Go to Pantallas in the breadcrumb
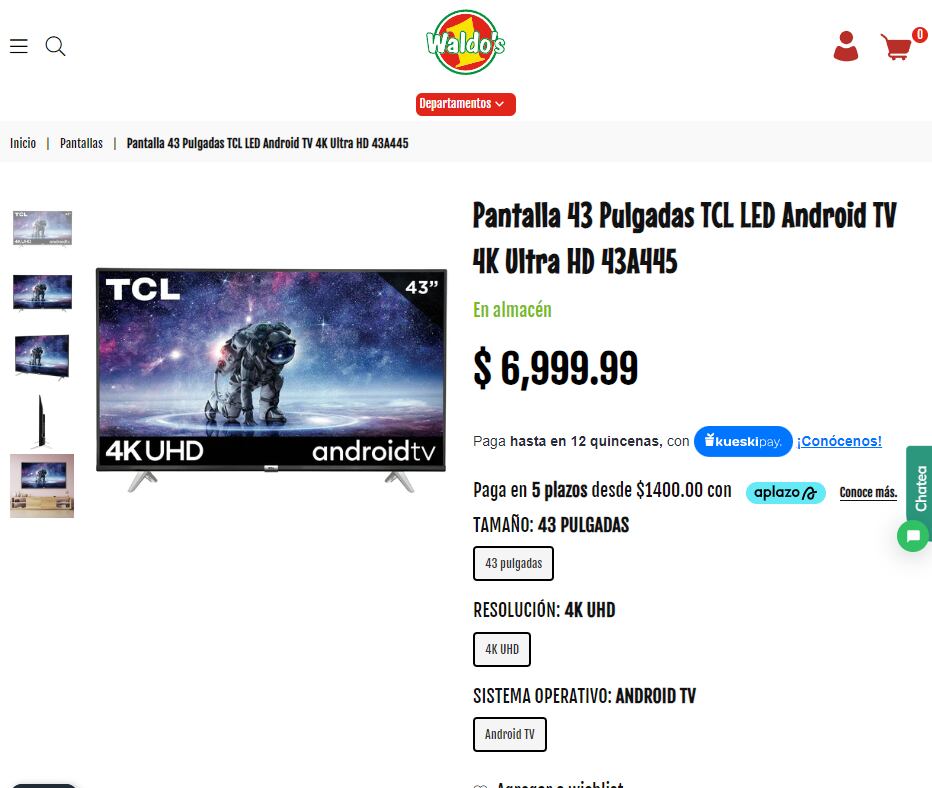The width and height of the screenshot is (932, 788). tap(81, 143)
